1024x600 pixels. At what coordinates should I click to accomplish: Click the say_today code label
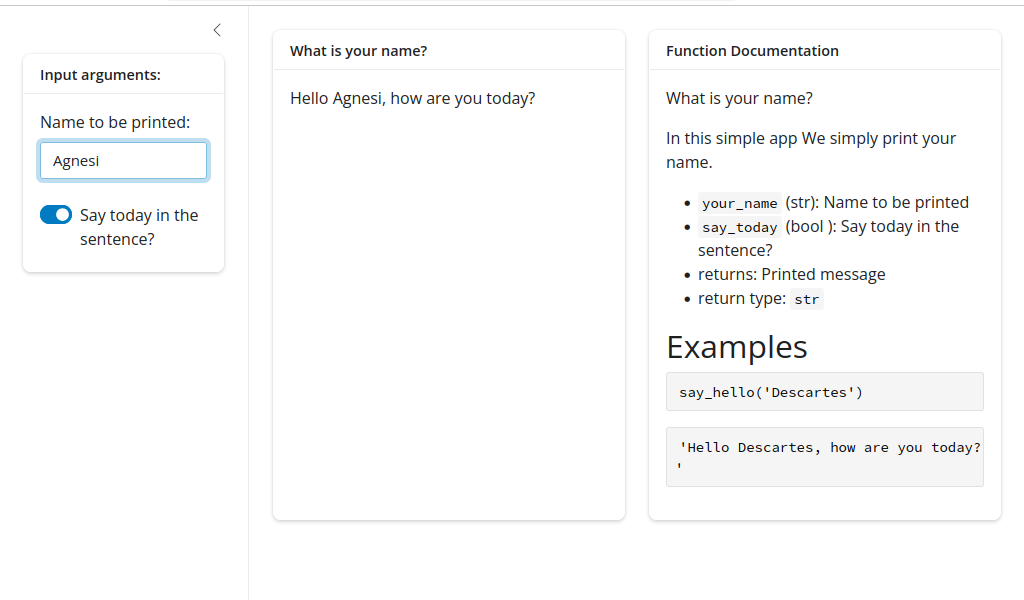pos(739,227)
